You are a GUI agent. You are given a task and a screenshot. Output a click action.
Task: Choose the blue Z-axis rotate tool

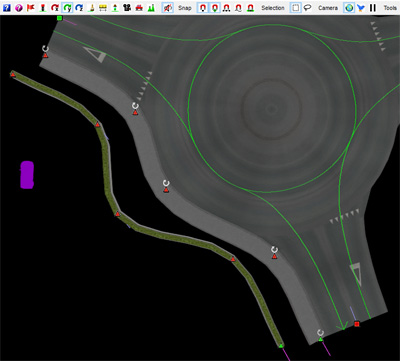pos(79,8)
